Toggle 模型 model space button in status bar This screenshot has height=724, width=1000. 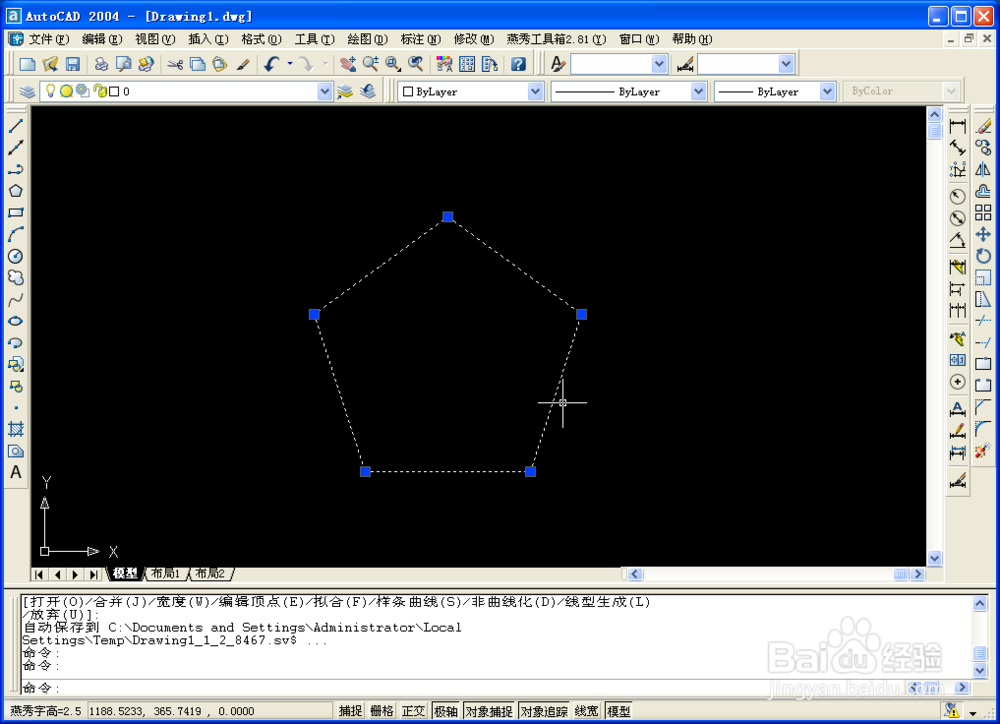click(x=618, y=711)
